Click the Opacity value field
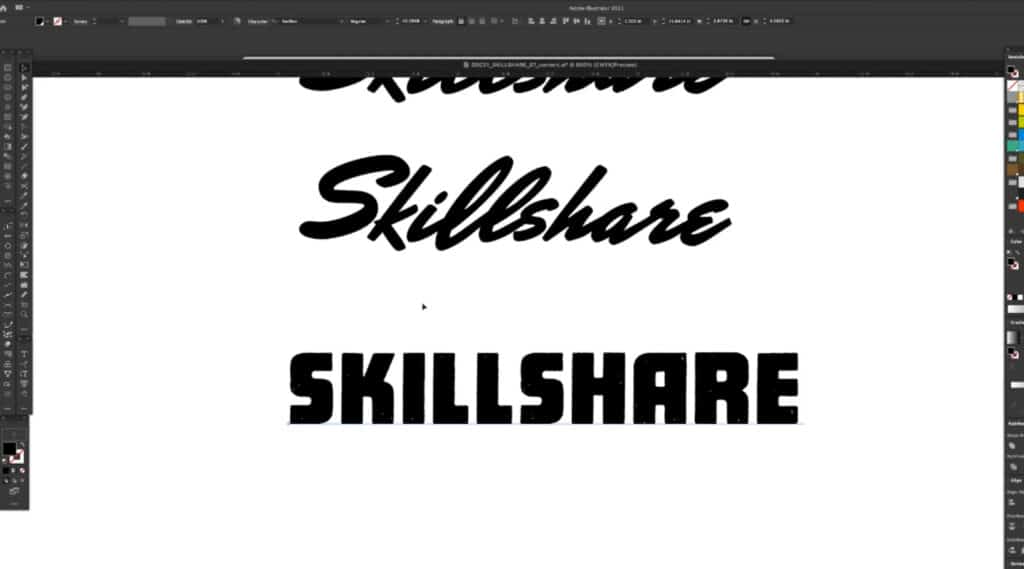 (205, 22)
